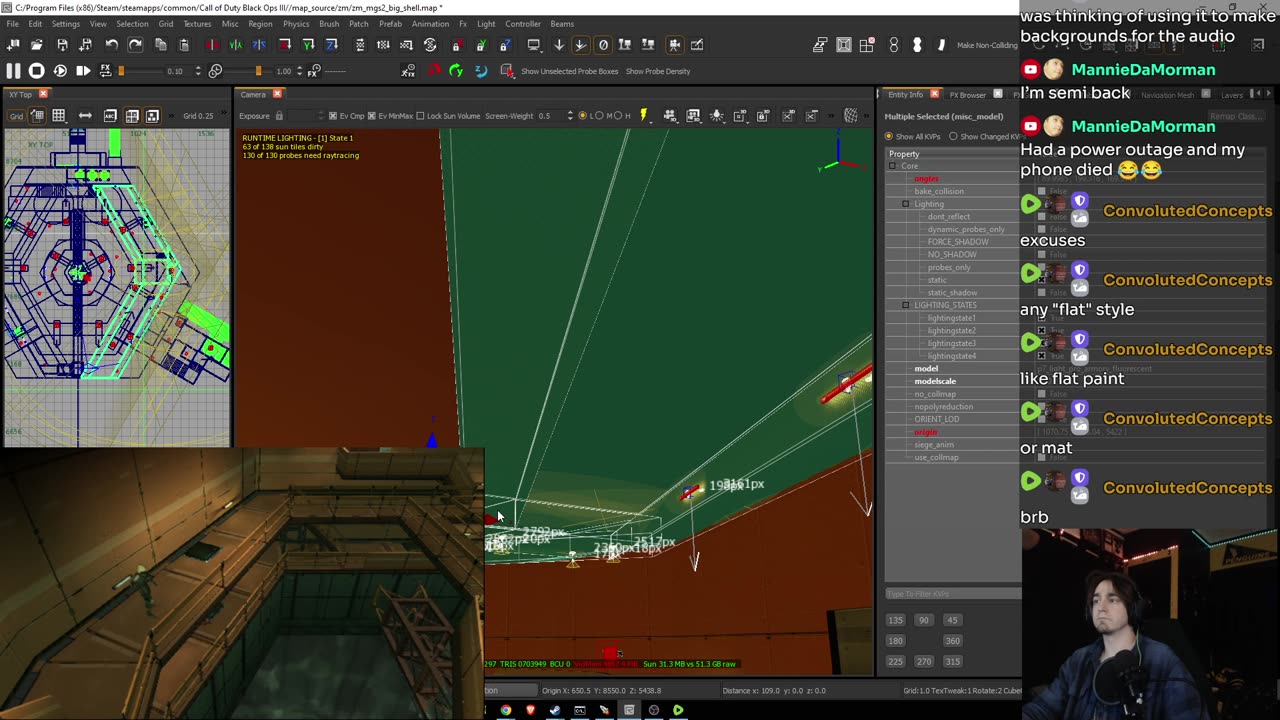Click the Flip Z axis blue icon
The width and height of the screenshot is (1280, 720).
(x=259, y=45)
